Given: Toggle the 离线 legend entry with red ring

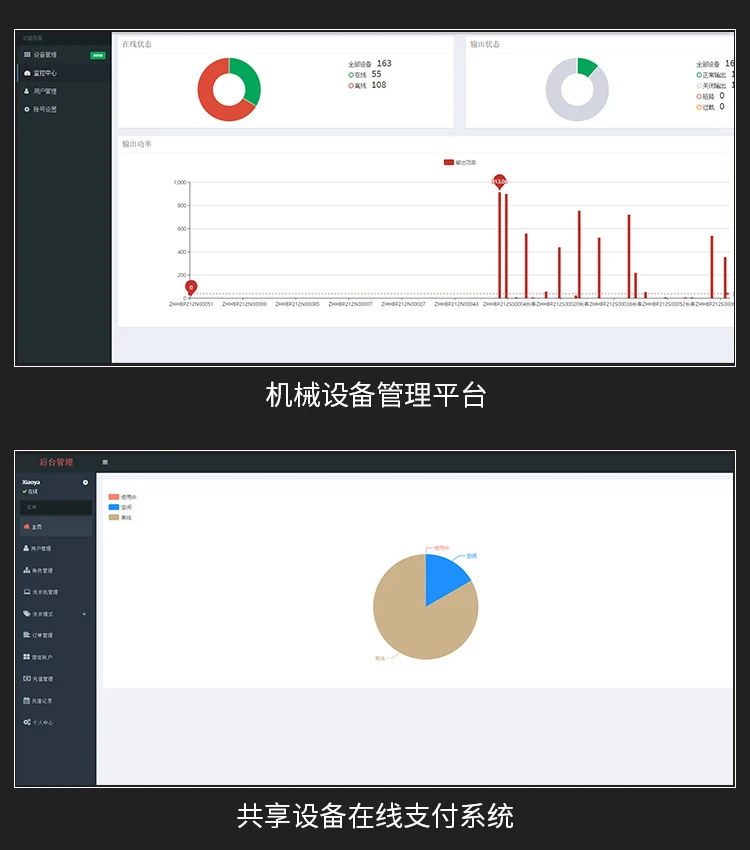Looking at the screenshot, I should pyautogui.click(x=357, y=86).
